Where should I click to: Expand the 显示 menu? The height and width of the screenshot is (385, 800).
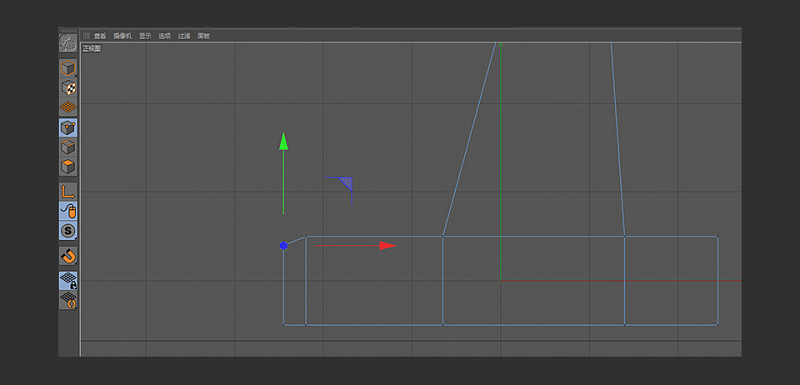(x=145, y=36)
